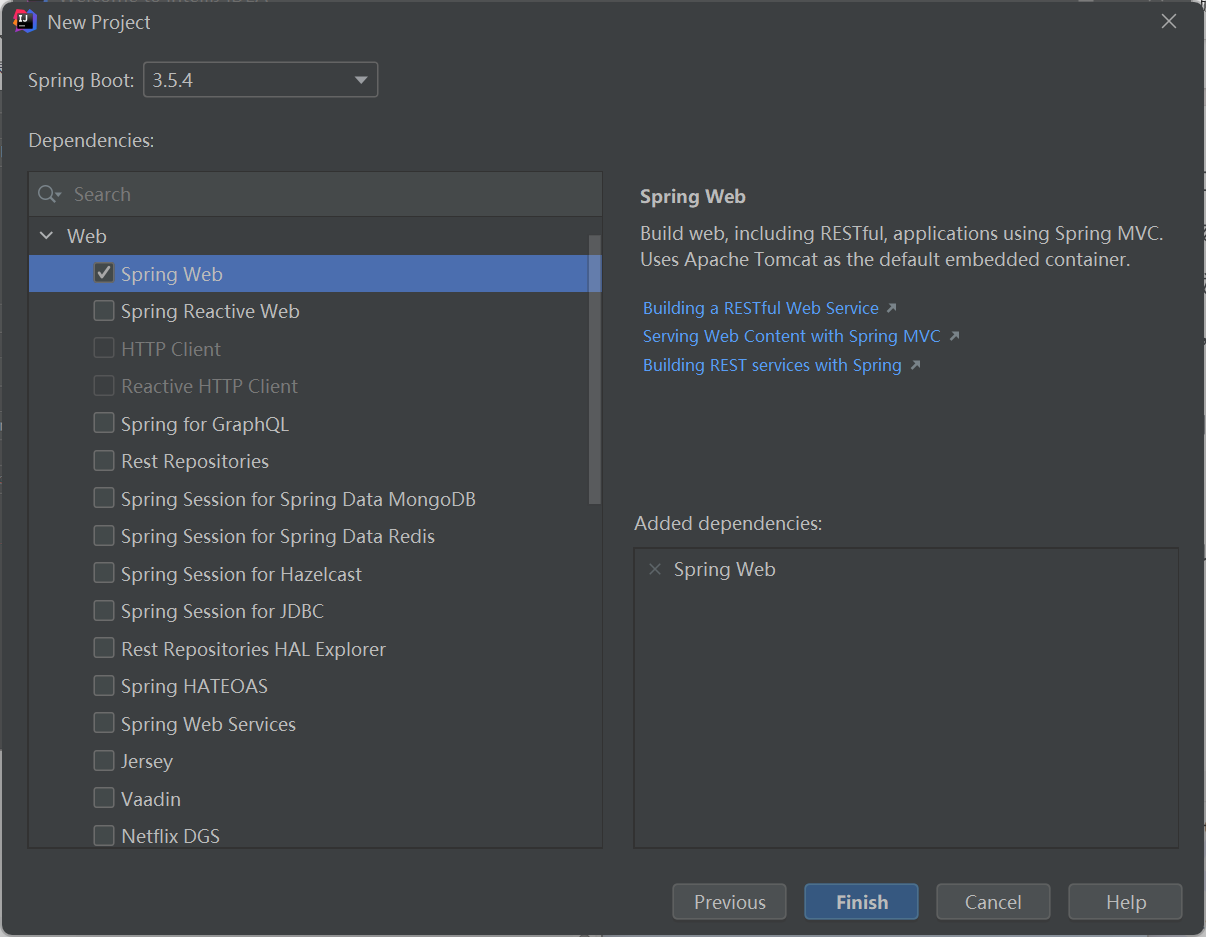Enable Spring Session for JDBC checkbox

click(x=103, y=611)
